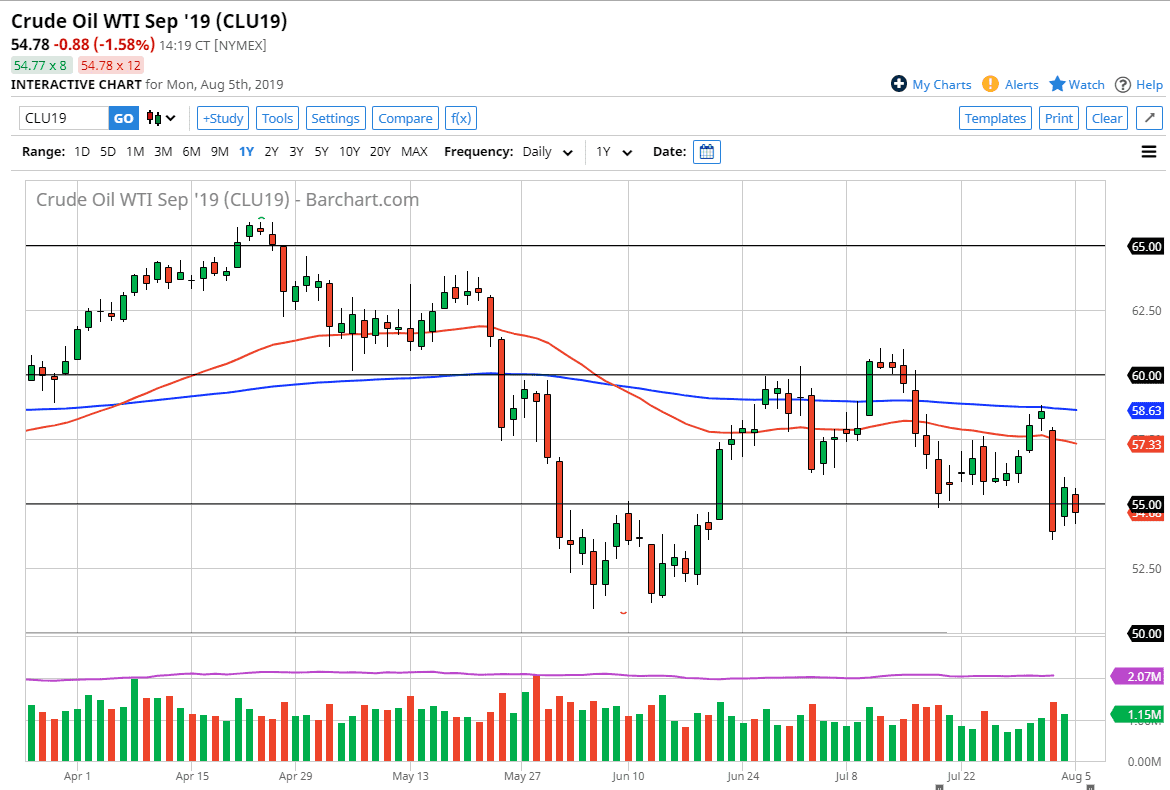Open the Date calendar picker icon
Screen dimensions: 1170x790
707,152
